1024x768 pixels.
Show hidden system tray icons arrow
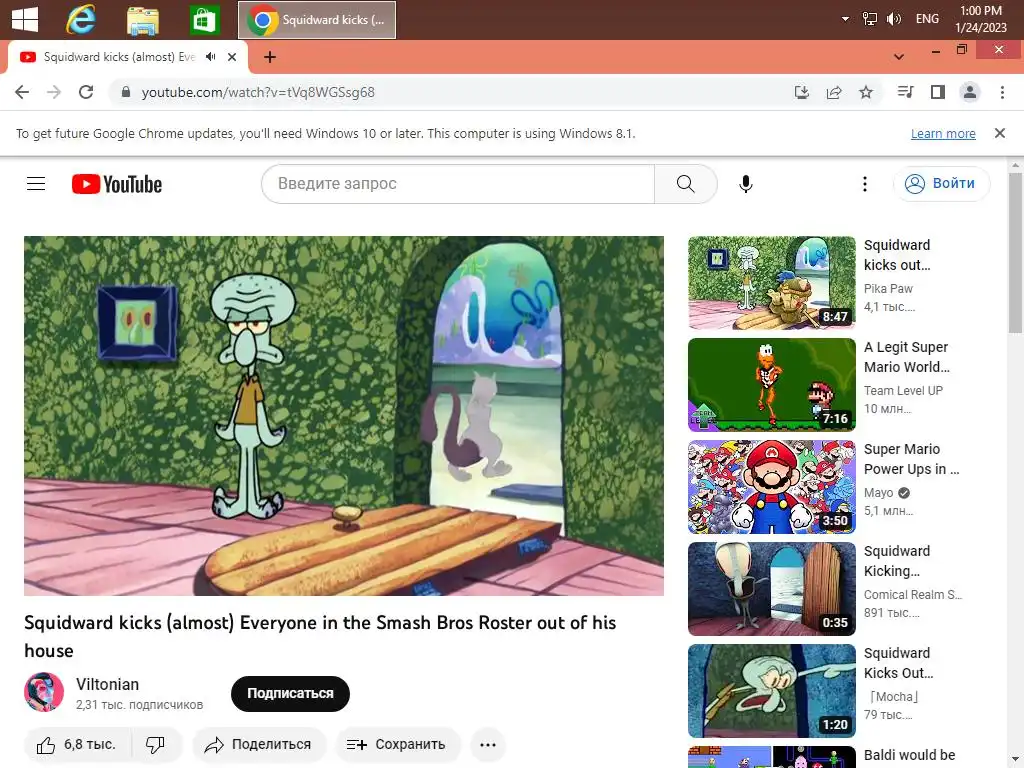click(x=845, y=19)
